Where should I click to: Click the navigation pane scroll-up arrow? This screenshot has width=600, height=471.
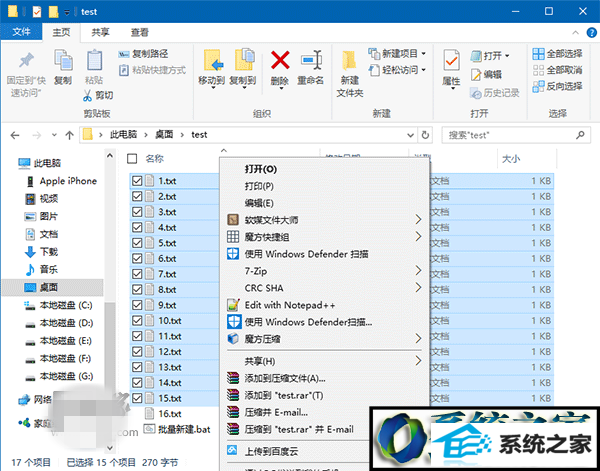110,156
